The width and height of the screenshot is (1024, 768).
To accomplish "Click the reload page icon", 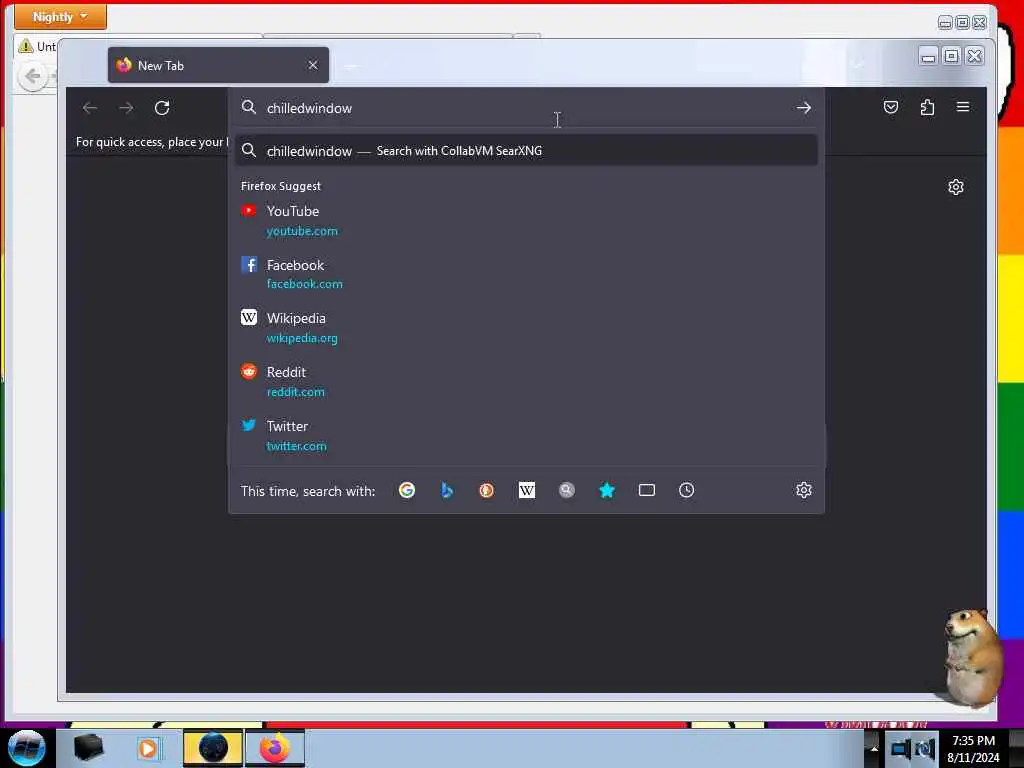I will pyautogui.click(x=162, y=108).
